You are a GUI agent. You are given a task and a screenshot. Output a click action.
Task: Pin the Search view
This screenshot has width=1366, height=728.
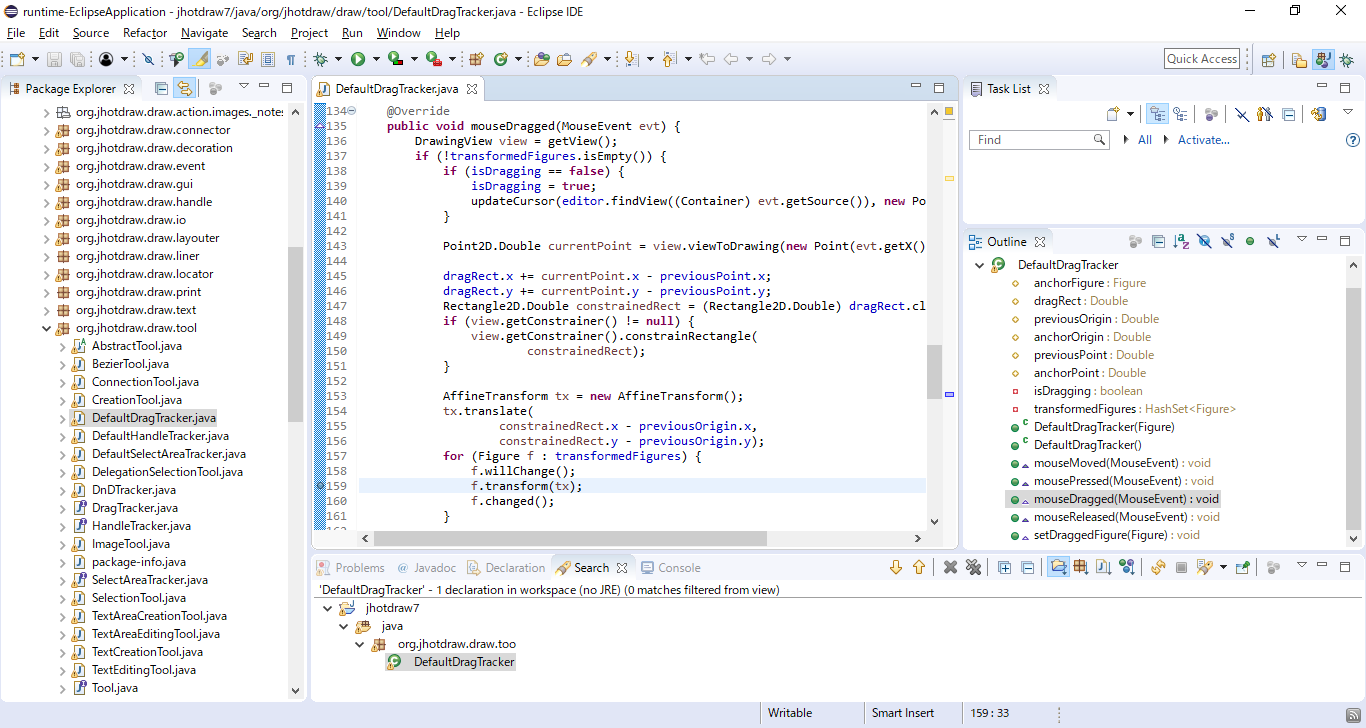[x=1242, y=567]
